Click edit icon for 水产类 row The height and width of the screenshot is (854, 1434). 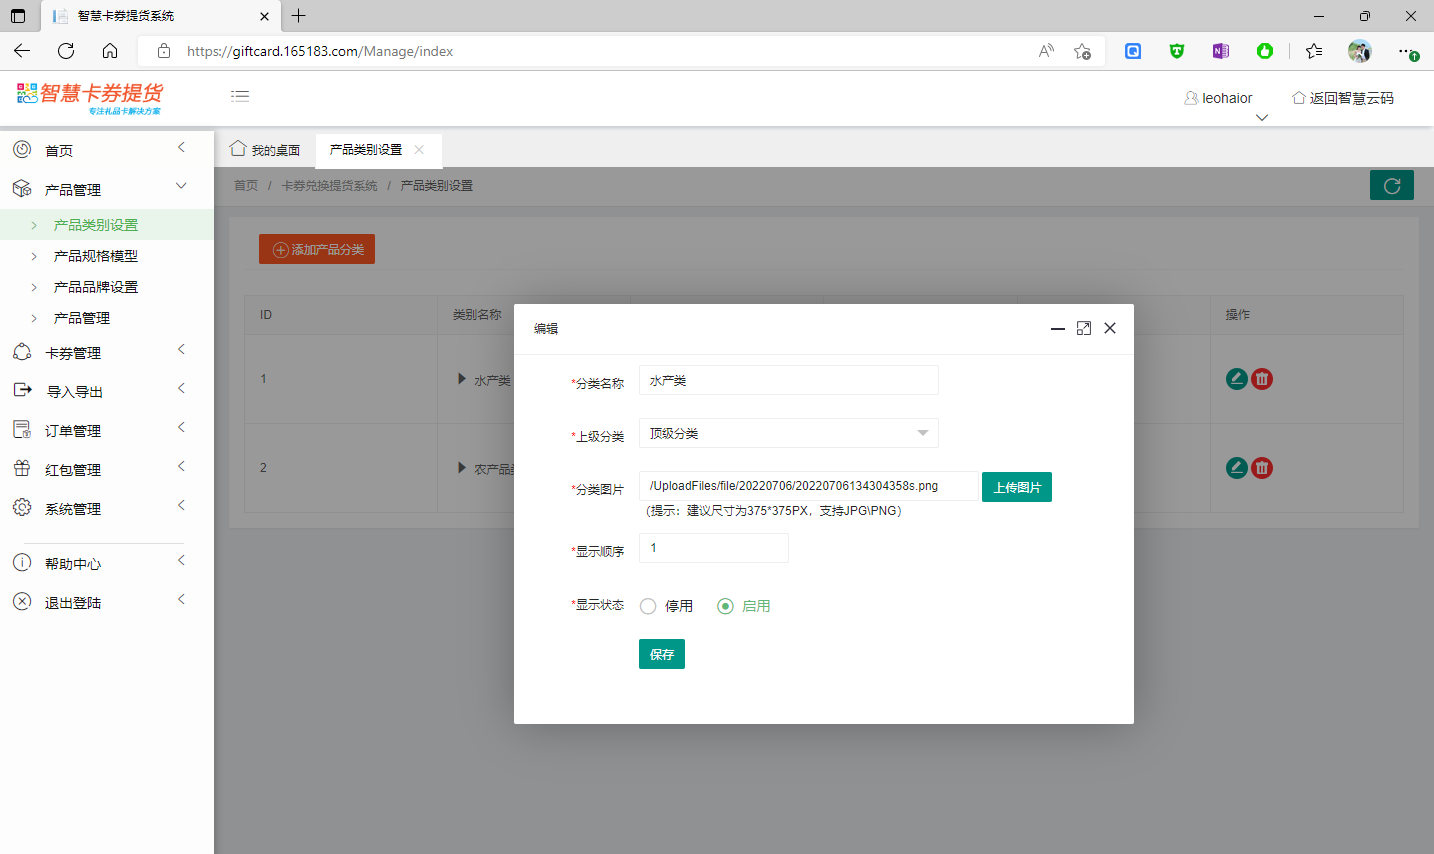[1236, 379]
